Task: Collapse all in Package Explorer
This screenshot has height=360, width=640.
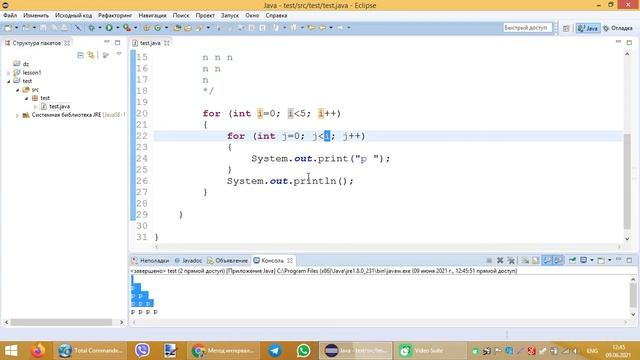Action: 80,55
